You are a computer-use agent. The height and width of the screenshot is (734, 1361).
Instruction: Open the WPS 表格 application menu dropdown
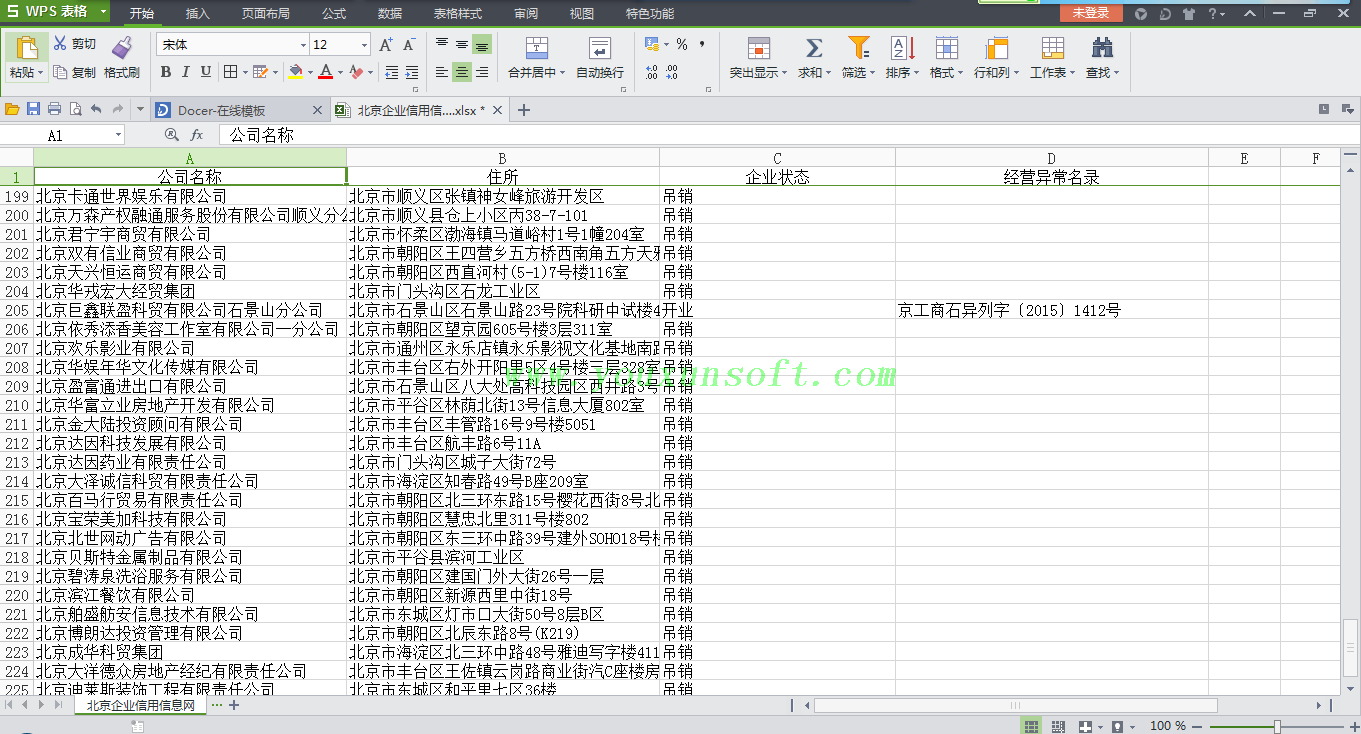104,13
